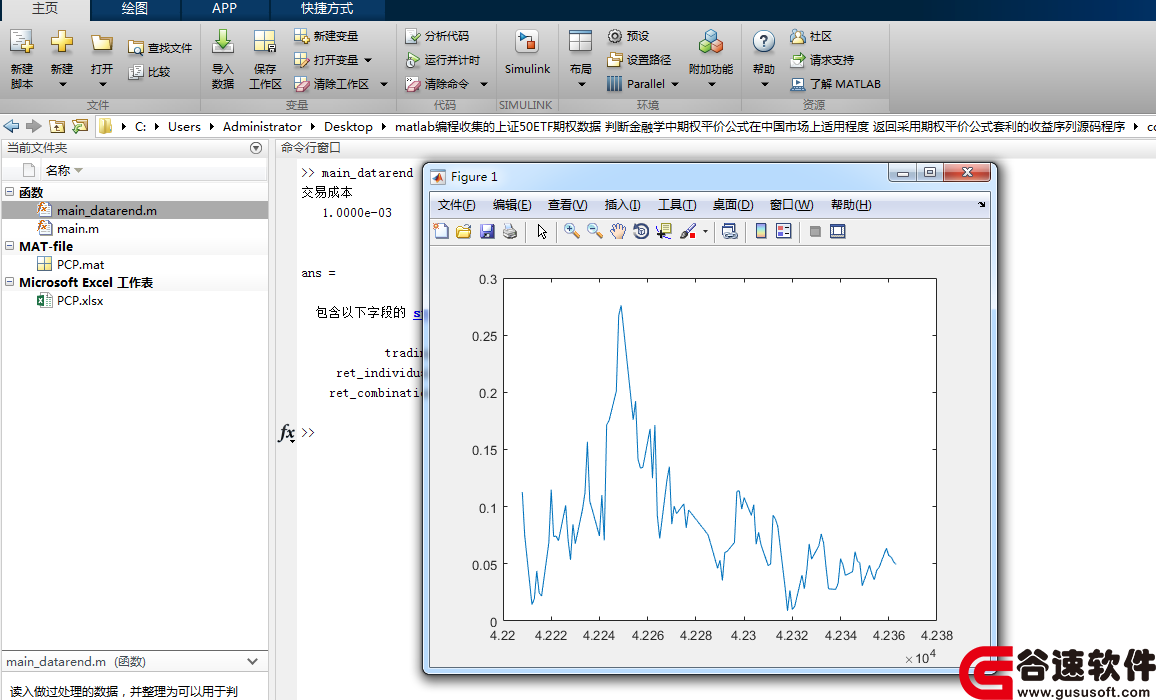Switch to the Shortcuts (快捷方式) tab
This screenshot has height=700, width=1156.
tap(327, 9)
